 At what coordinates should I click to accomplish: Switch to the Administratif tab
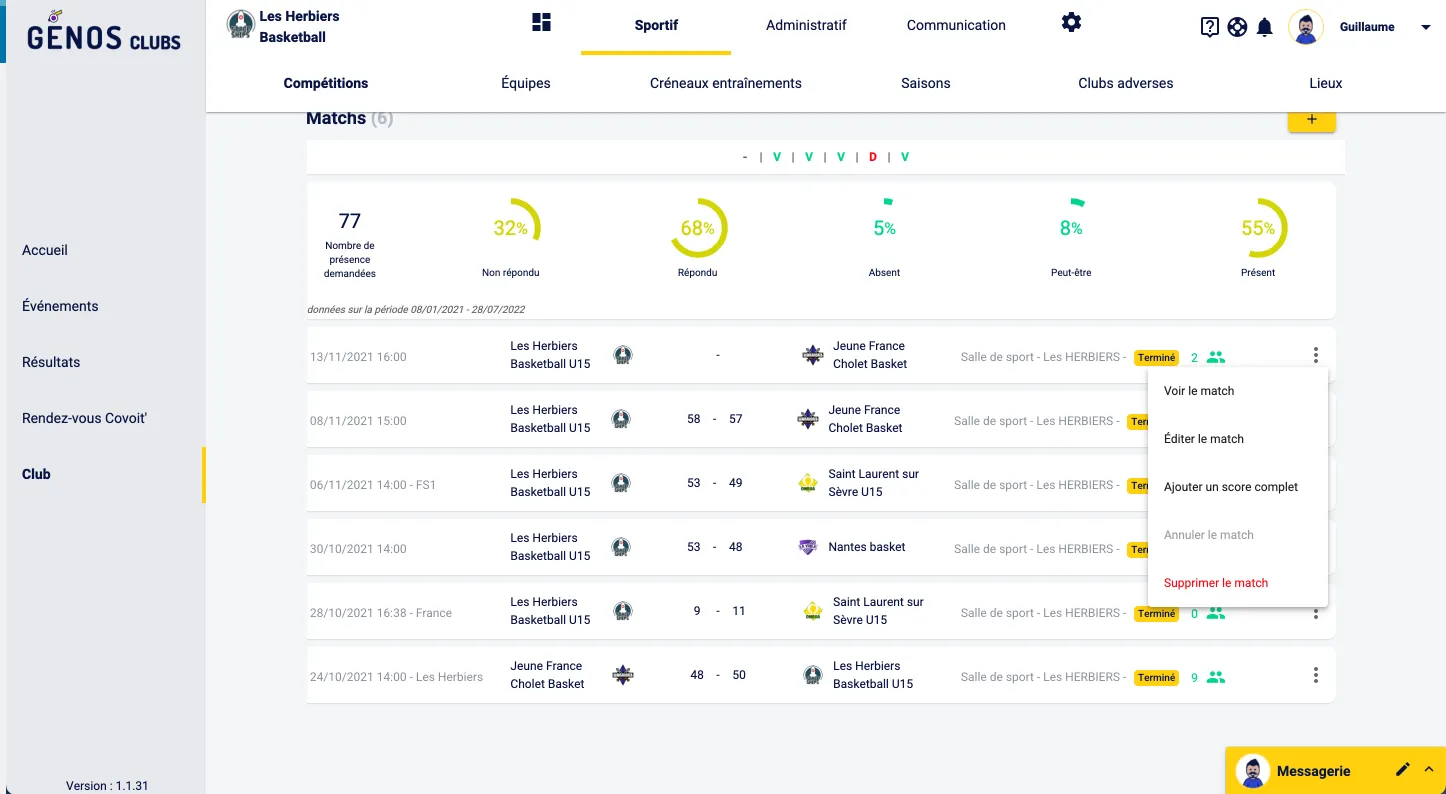coord(806,25)
